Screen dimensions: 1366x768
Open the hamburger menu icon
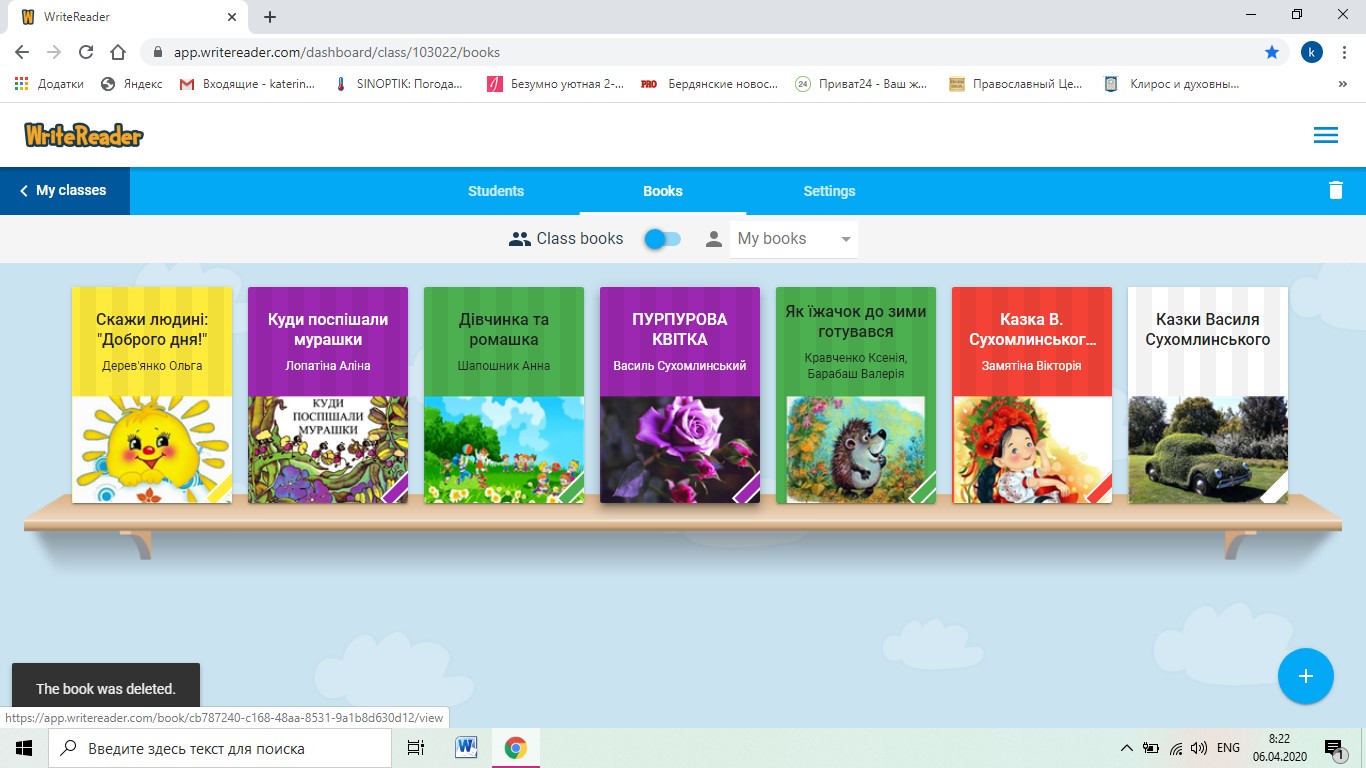1325,135
